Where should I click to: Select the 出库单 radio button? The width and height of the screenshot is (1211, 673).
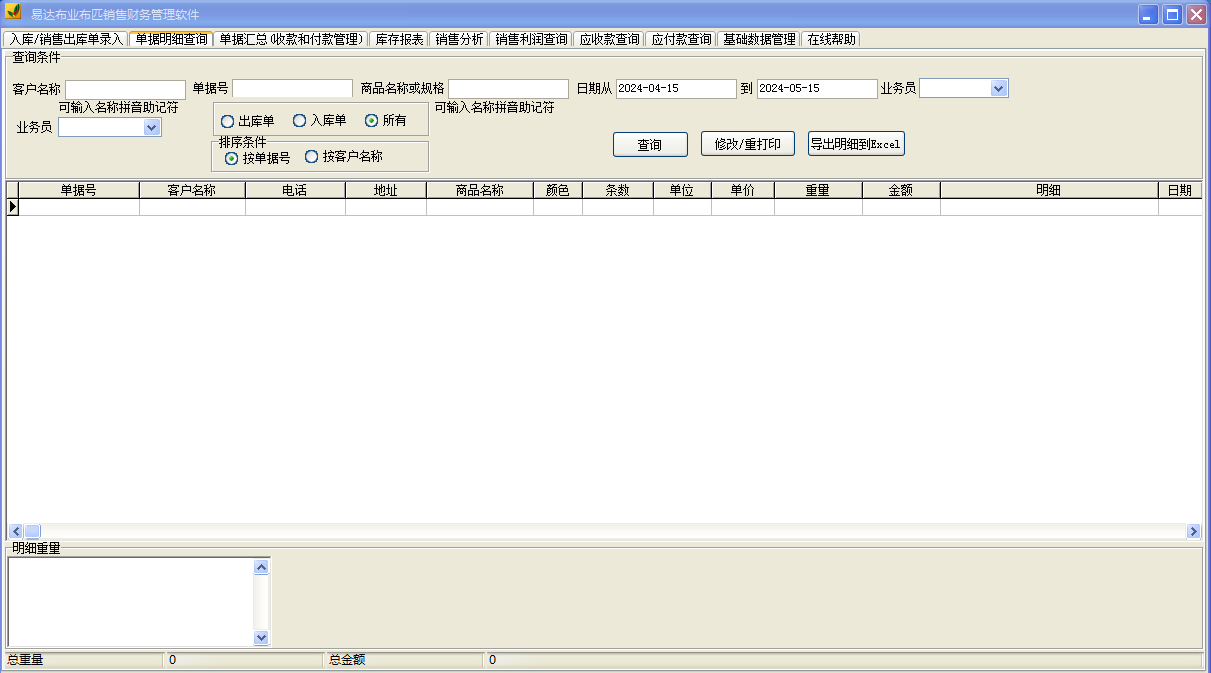click(x=247, y=120)
